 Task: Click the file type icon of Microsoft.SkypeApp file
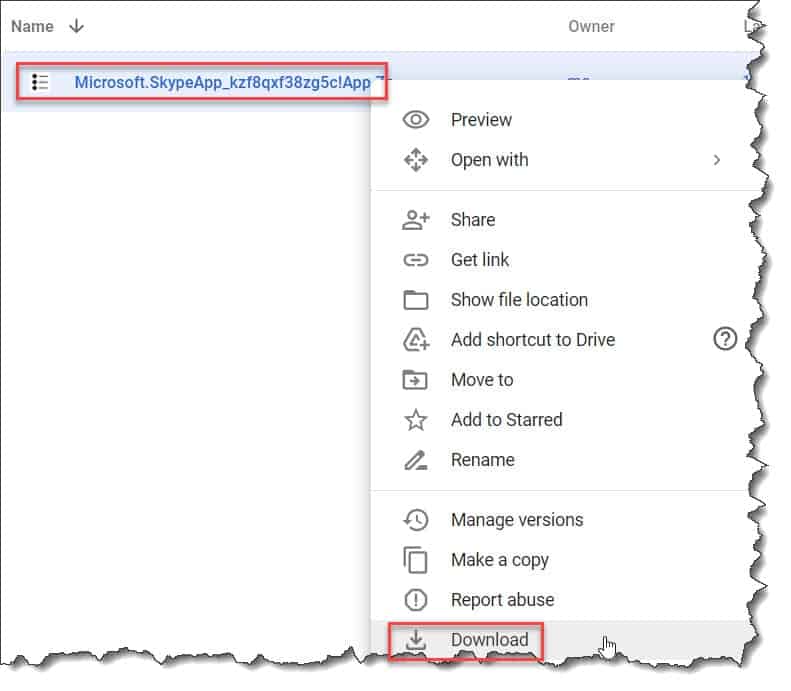pyautogui.click(x=40, y=82)
